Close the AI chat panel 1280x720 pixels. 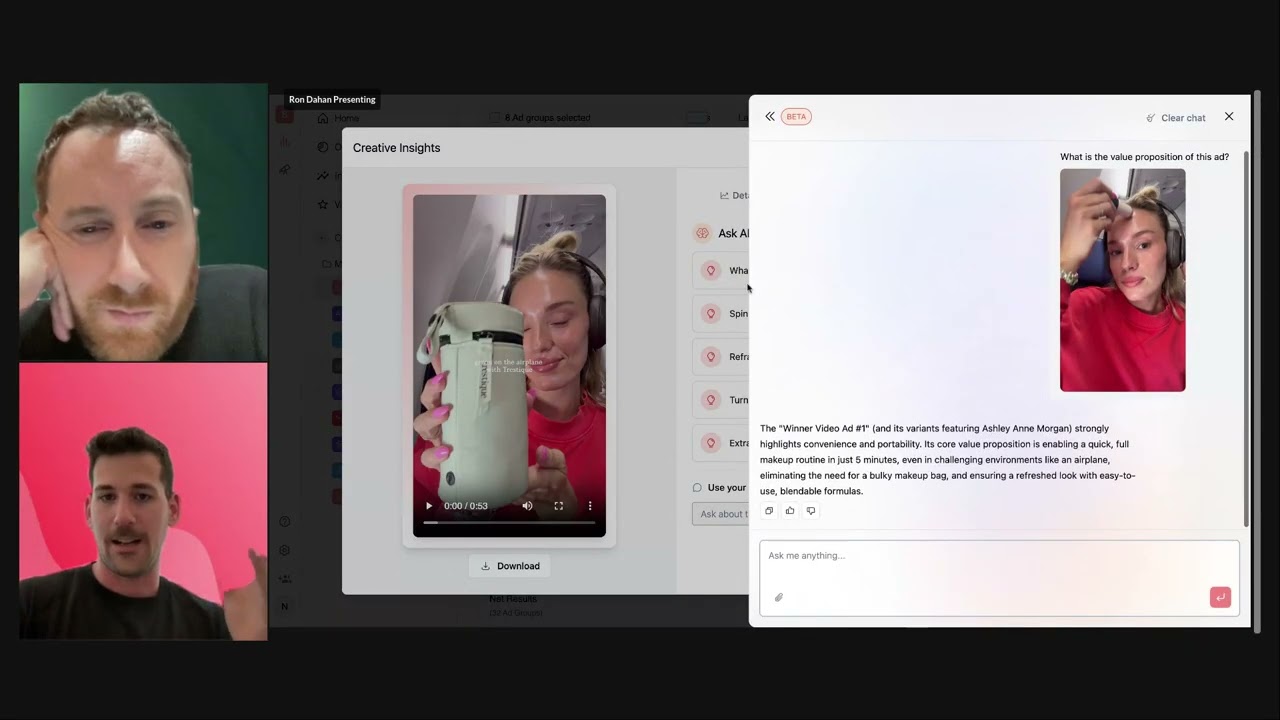1229,116
